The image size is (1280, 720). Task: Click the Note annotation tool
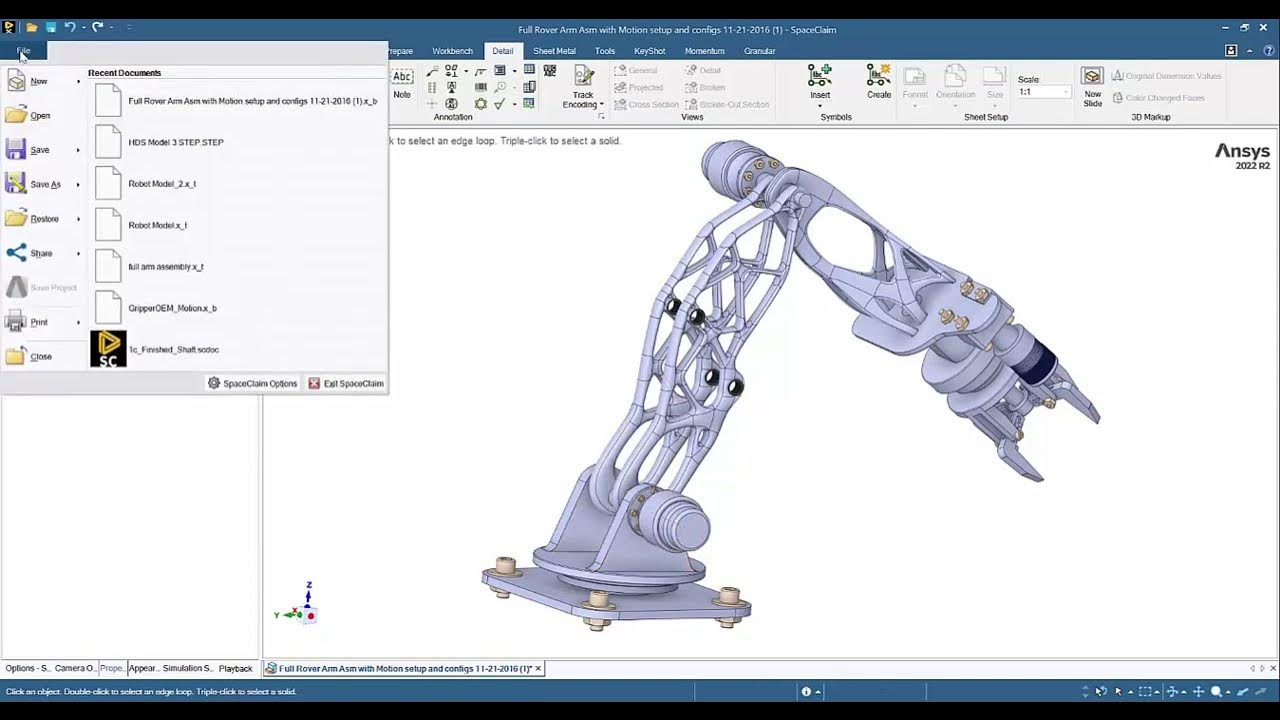[402, 84]
